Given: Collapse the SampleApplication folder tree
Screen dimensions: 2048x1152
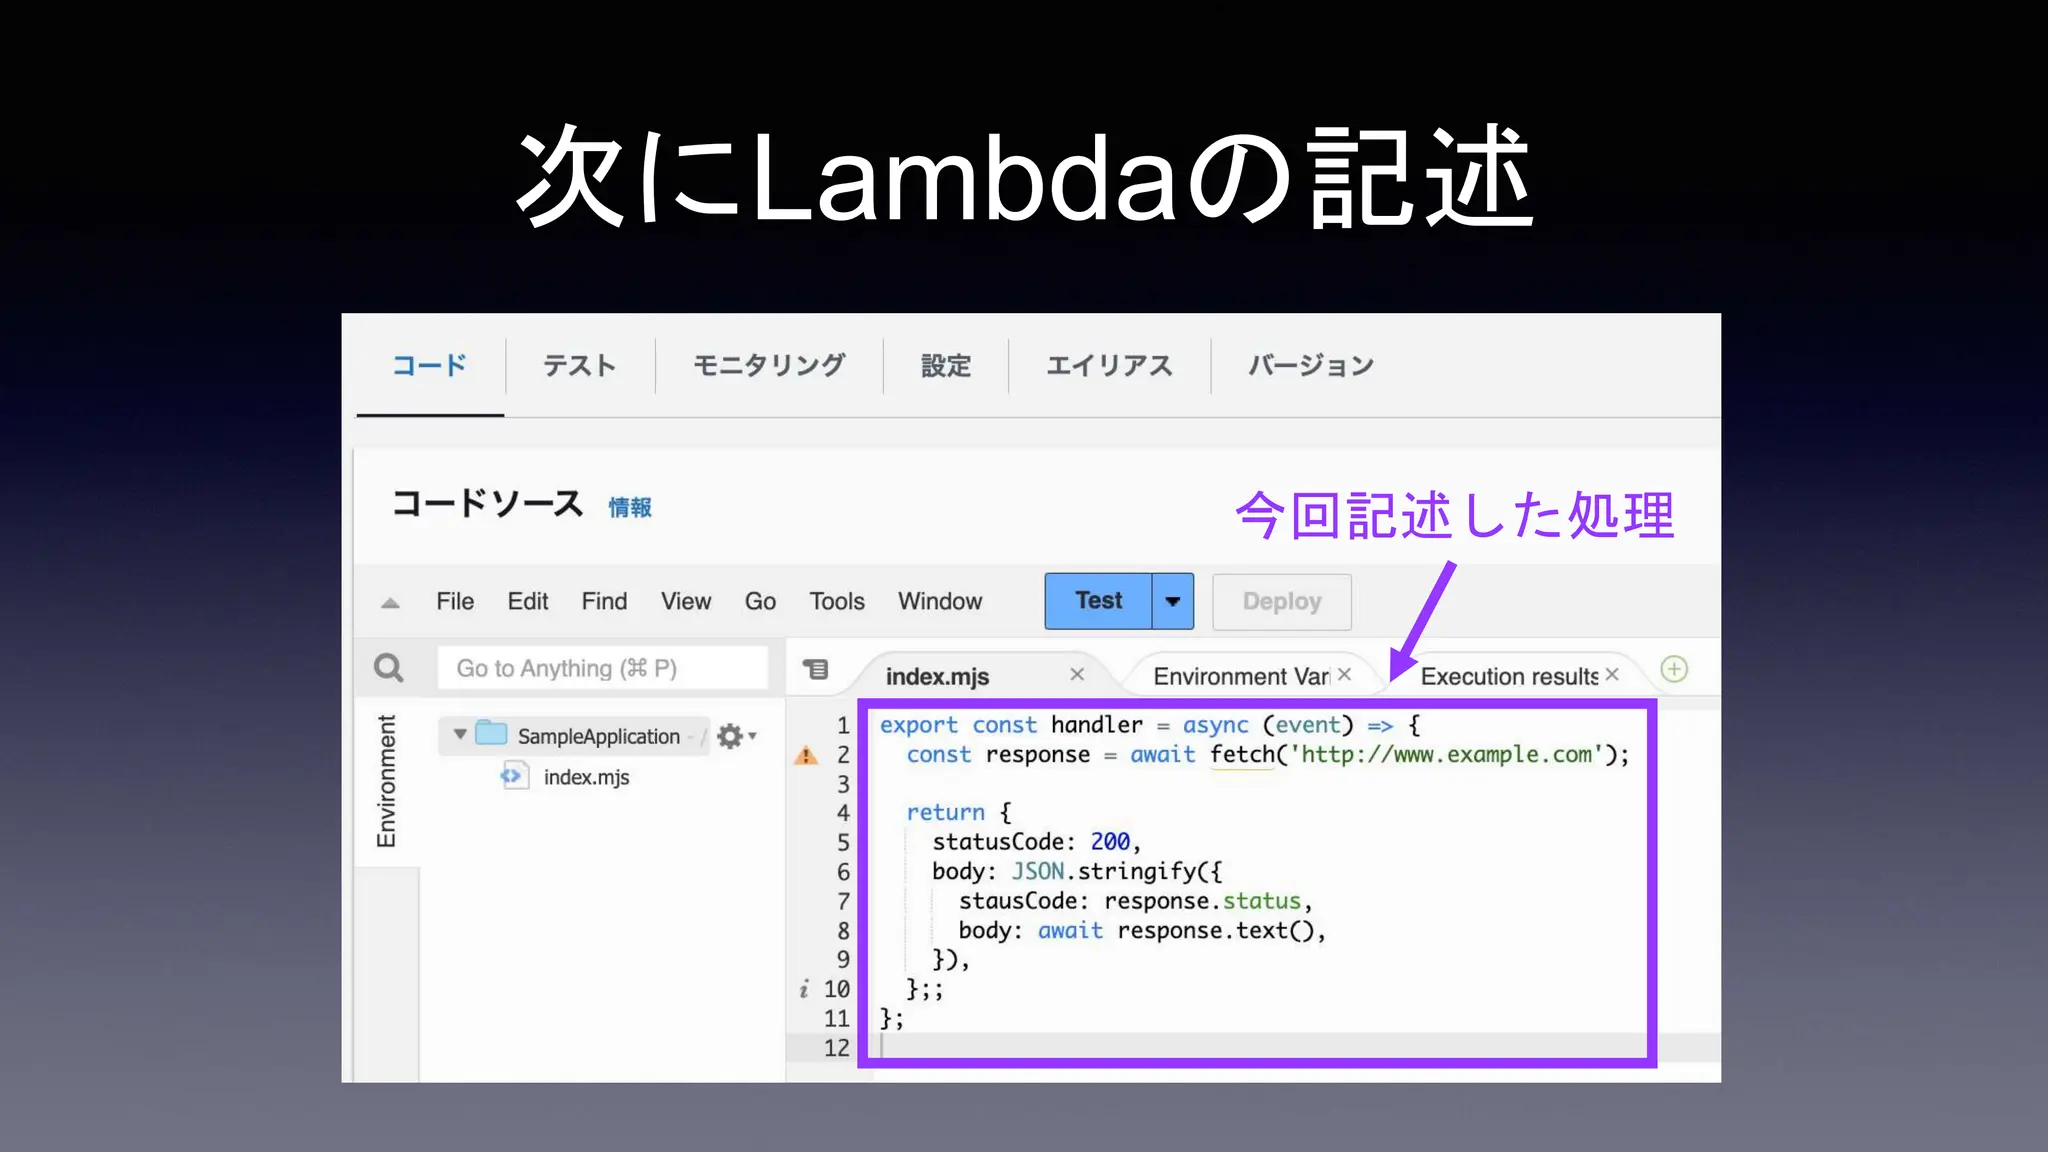Looking at the screenshot, I should point(460,734).
